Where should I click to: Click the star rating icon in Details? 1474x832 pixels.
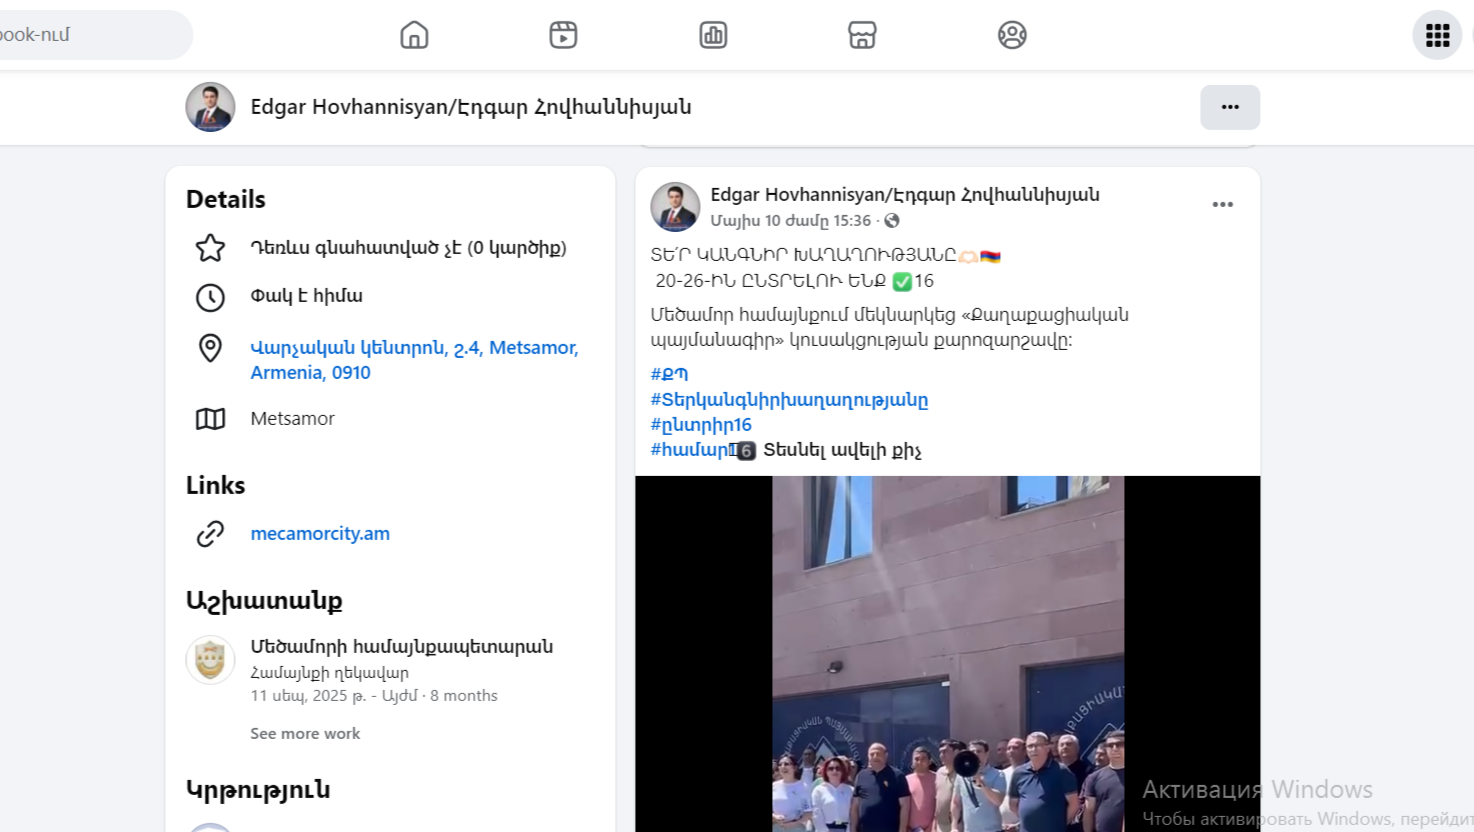210,248
